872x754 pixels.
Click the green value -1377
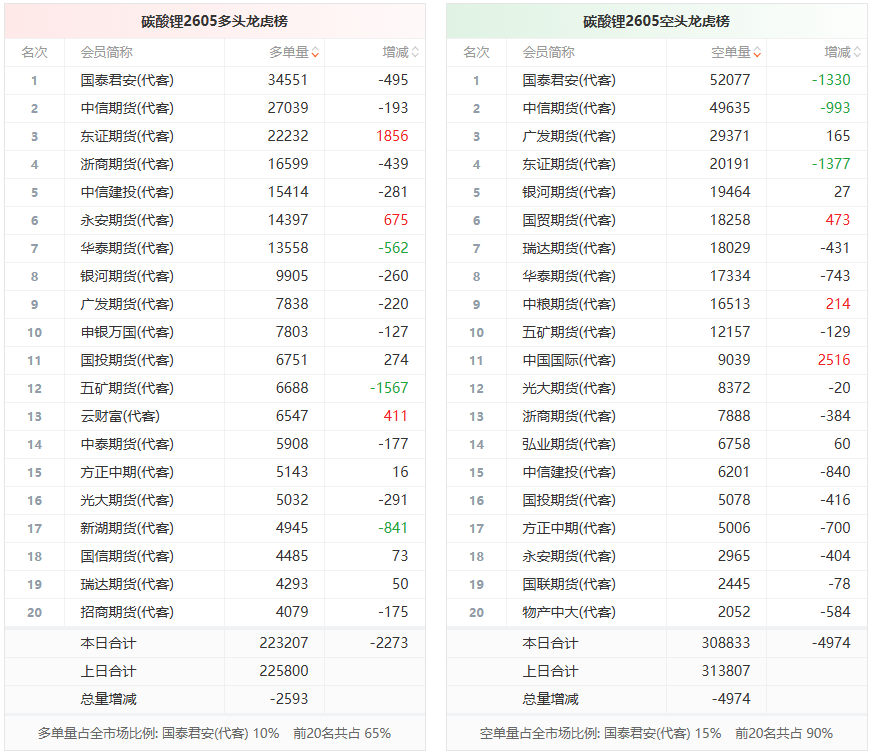pyautogui.click(x=831, y=164)
